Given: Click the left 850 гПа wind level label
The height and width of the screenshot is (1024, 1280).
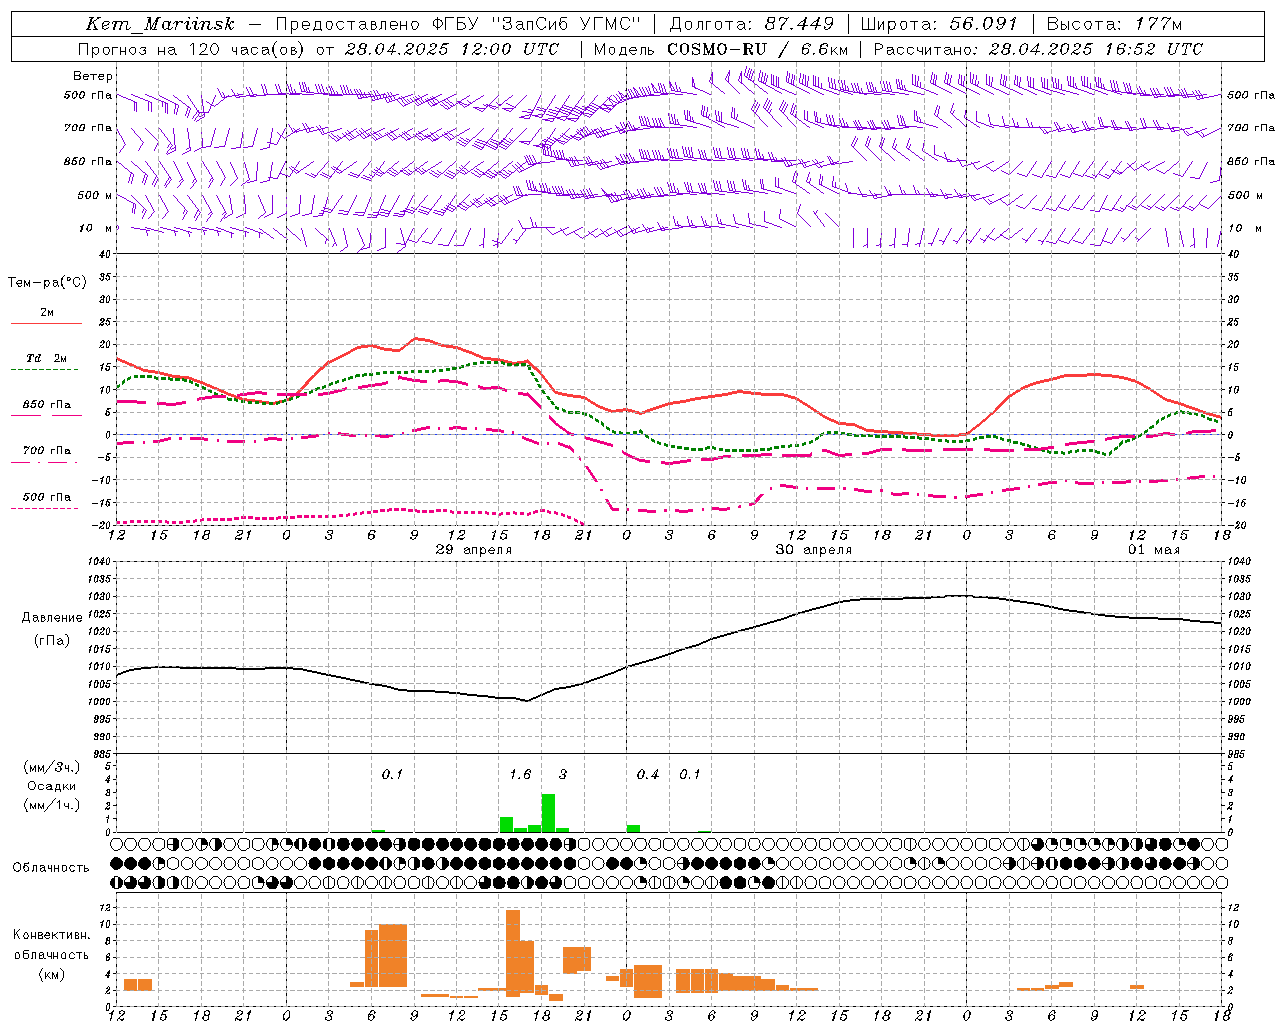Looking at the screenshot, I should tap(88, 161).
